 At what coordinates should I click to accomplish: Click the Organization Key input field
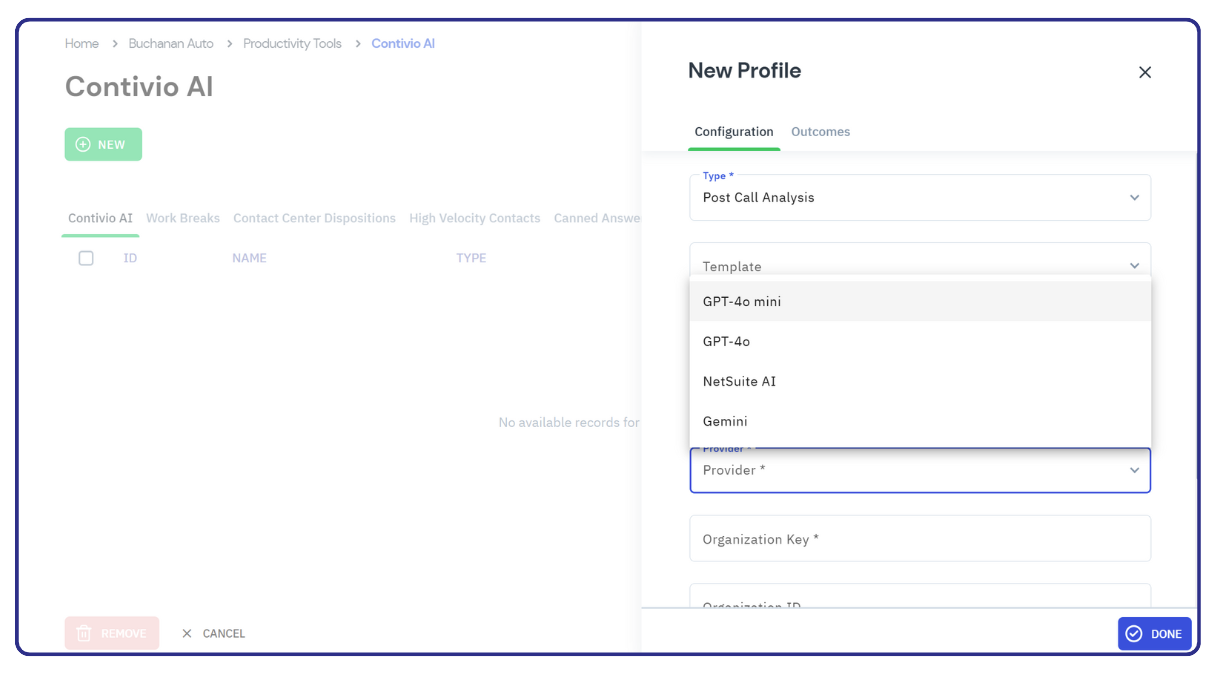(x=919, y=538)
